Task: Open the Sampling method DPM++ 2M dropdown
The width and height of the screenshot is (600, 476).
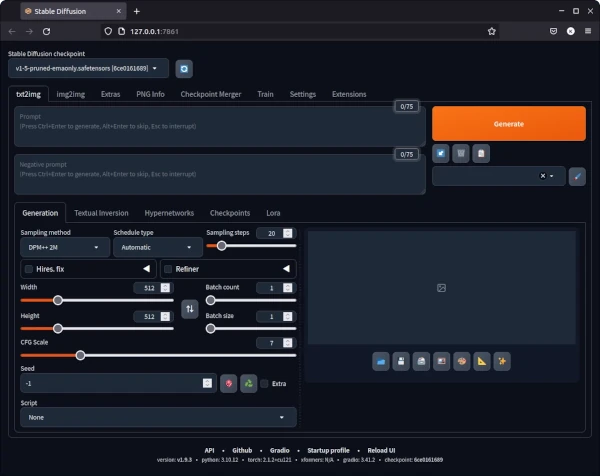Action: [x=65, y=248]
